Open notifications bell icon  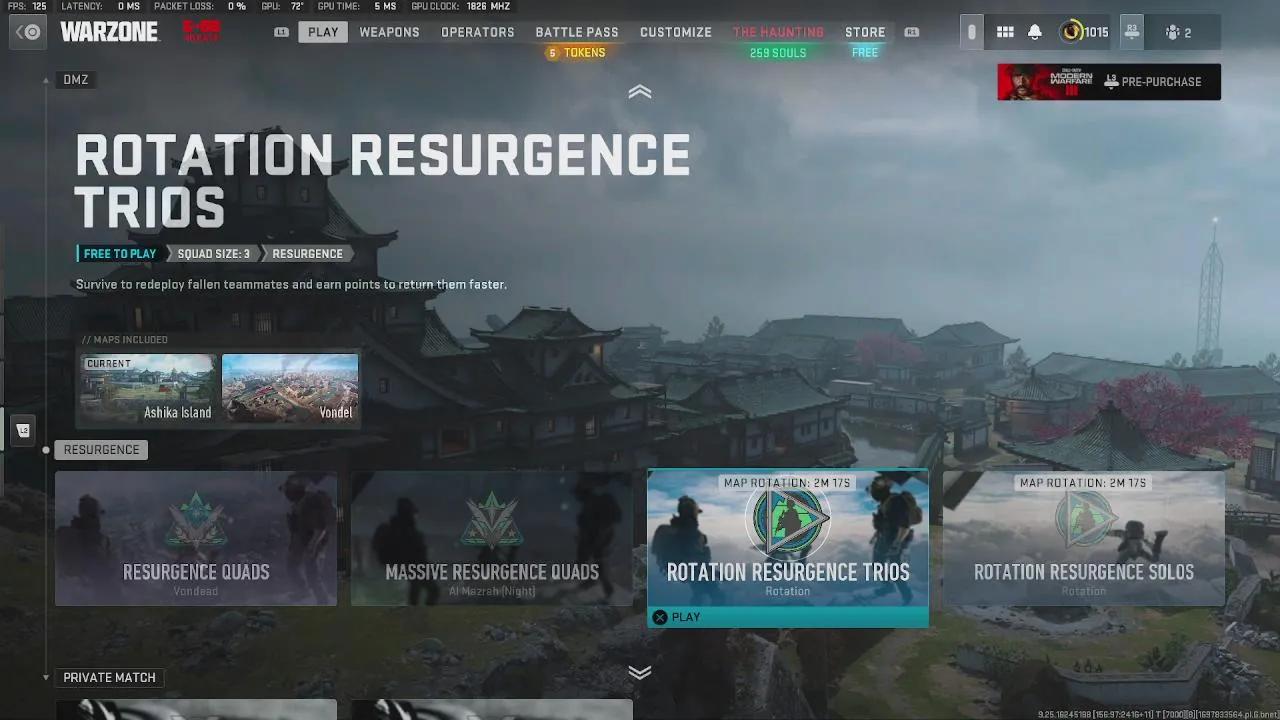pyautogui.click(x=1035, y=32)
